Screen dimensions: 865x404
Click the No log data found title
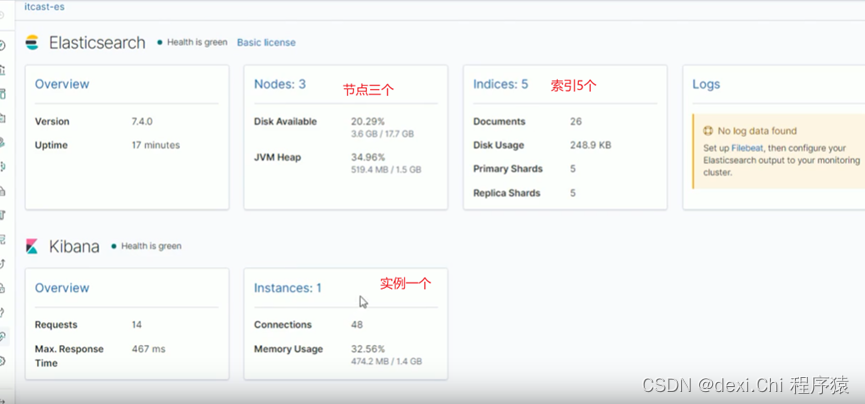tap(757, 131)
